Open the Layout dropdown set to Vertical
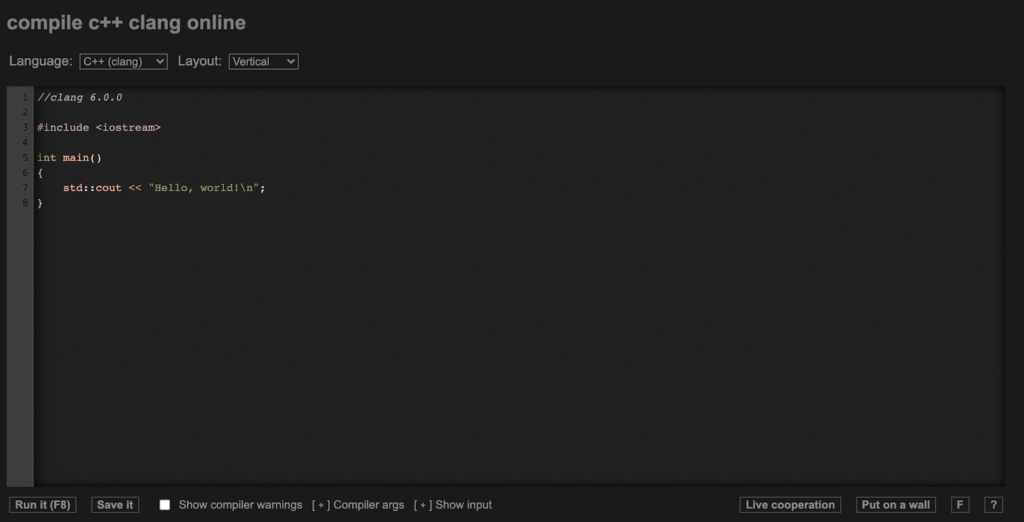The image size is (1024, 522). pos(263,61)
